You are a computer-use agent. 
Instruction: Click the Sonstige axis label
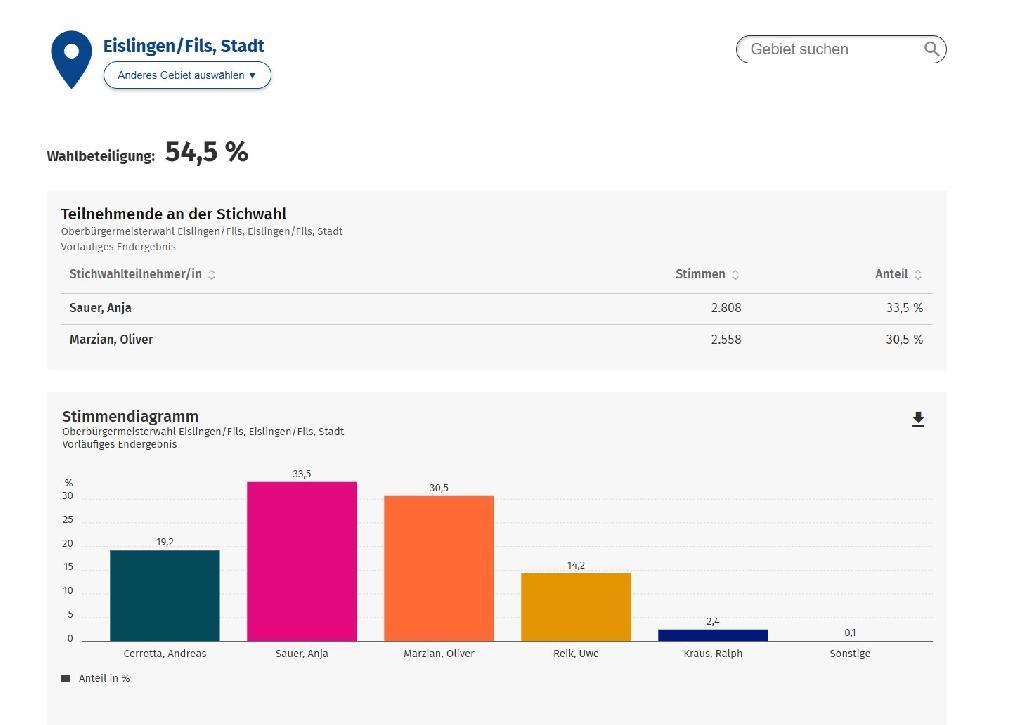coord(850,653)
